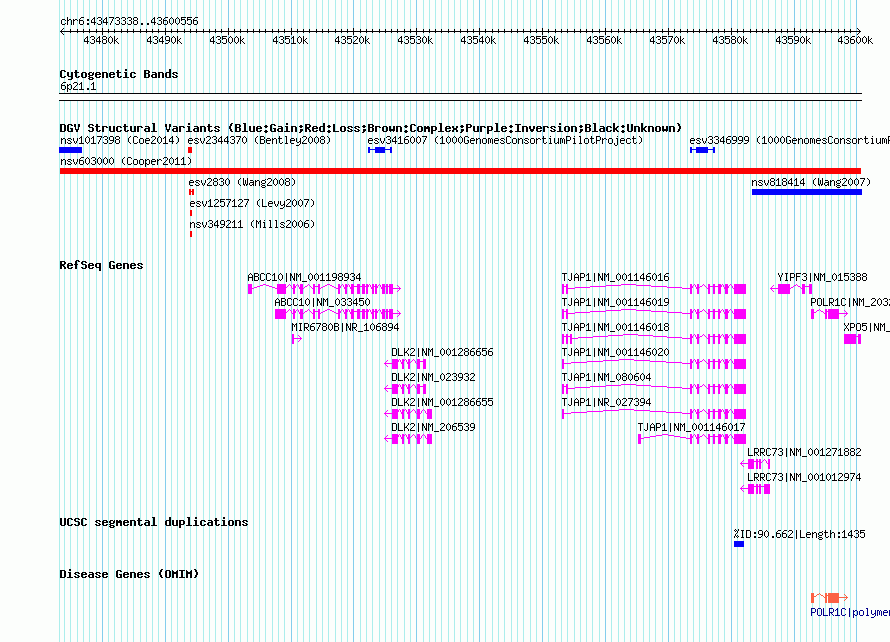Click the POLR1C RefSeq gene label
890x642 pixels.
(x=850, y=303)
